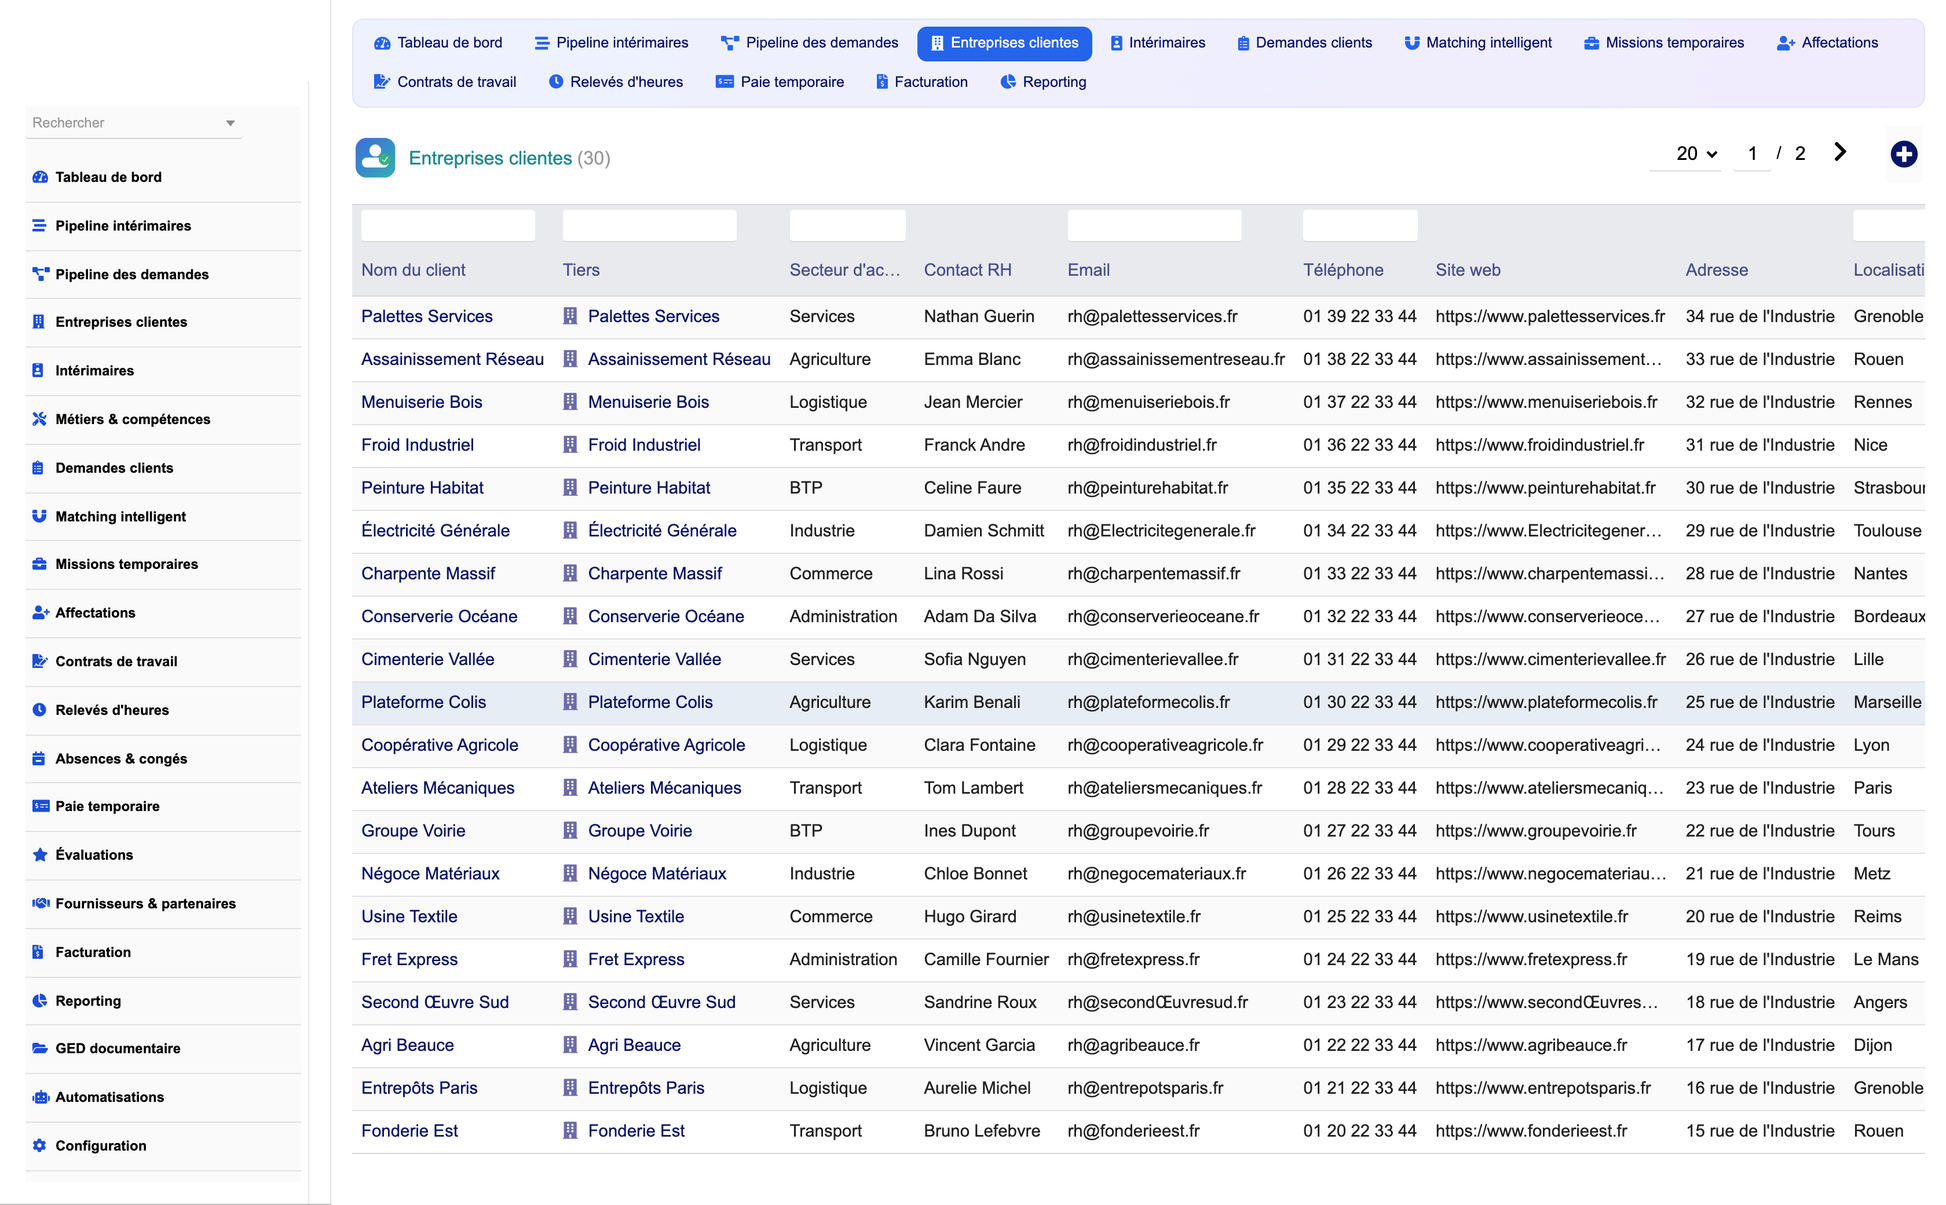Click building icon beside Palettes Services tiers
This screenshot has height=1205, width=1946.
[570, 316]
